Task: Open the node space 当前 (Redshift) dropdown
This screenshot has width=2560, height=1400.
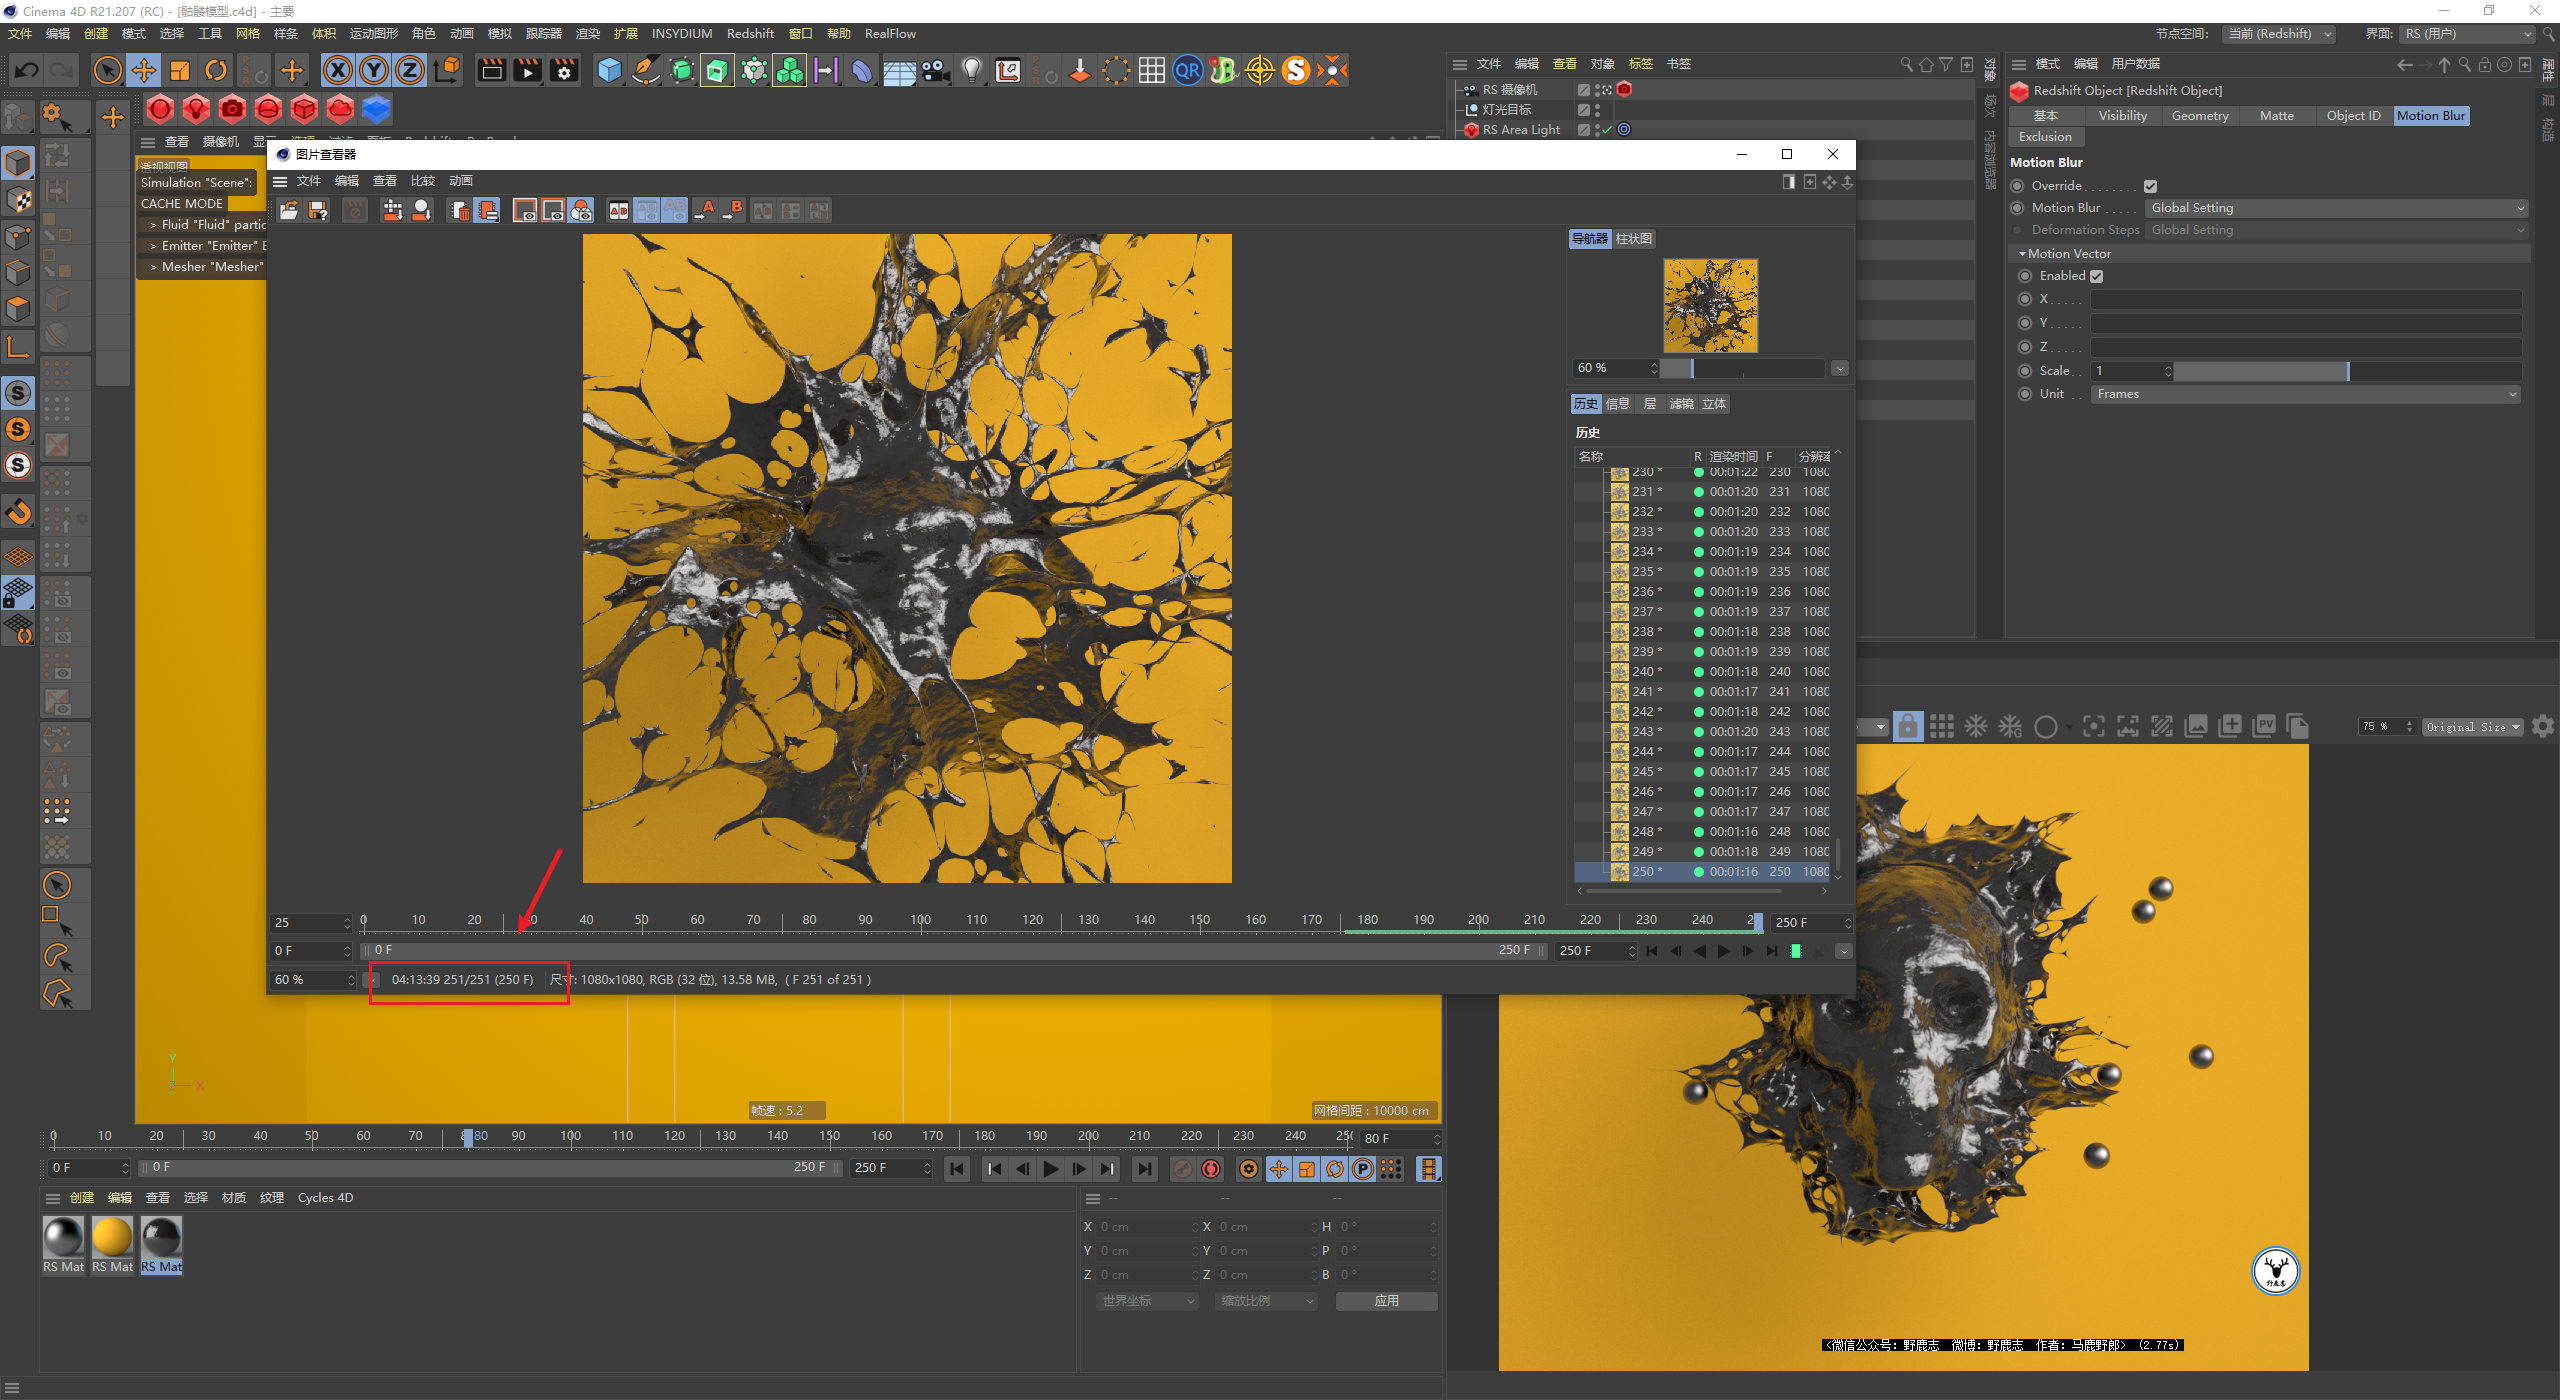Action: (x=2279, y=34)
